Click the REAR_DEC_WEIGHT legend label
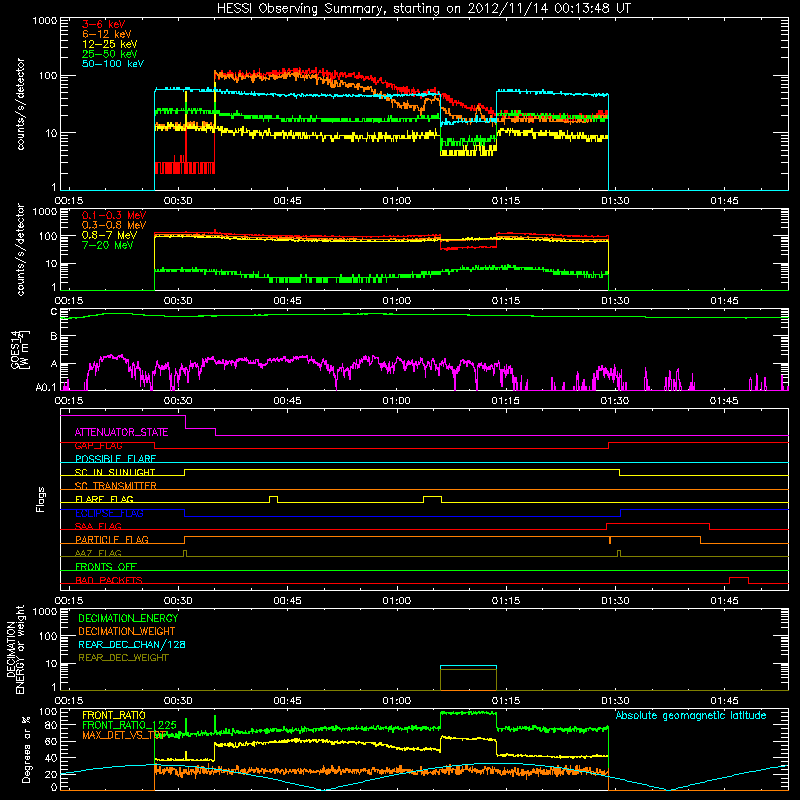 [x=123, y=658]
